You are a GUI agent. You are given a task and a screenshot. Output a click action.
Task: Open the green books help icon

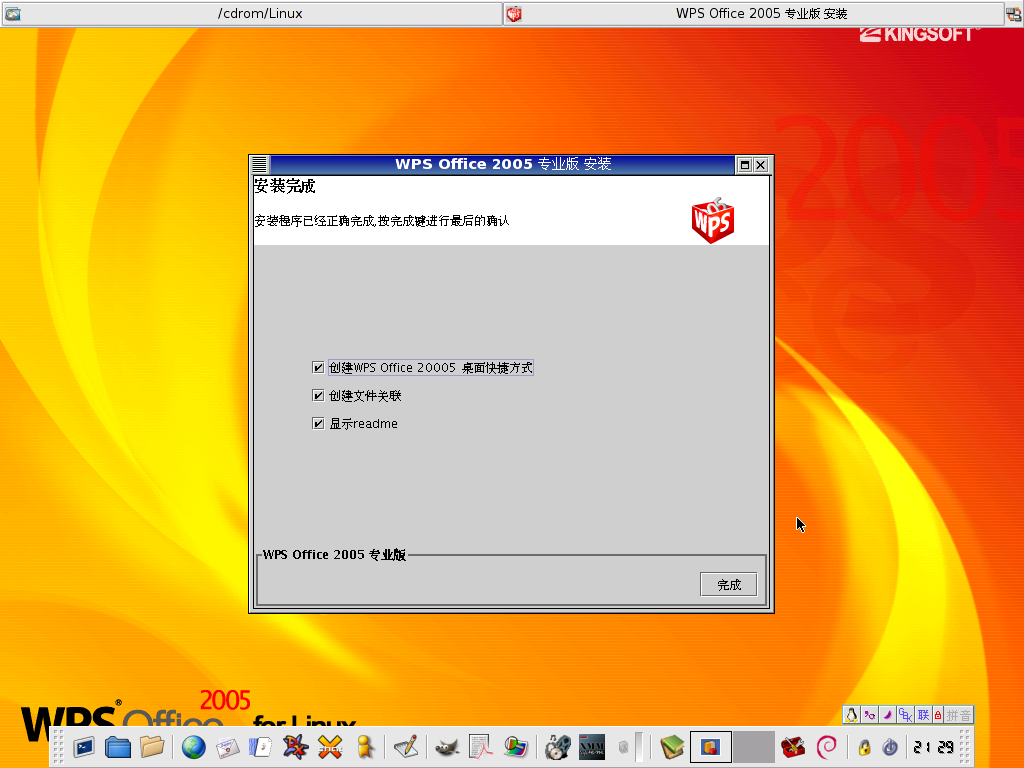tap(671, 747)
